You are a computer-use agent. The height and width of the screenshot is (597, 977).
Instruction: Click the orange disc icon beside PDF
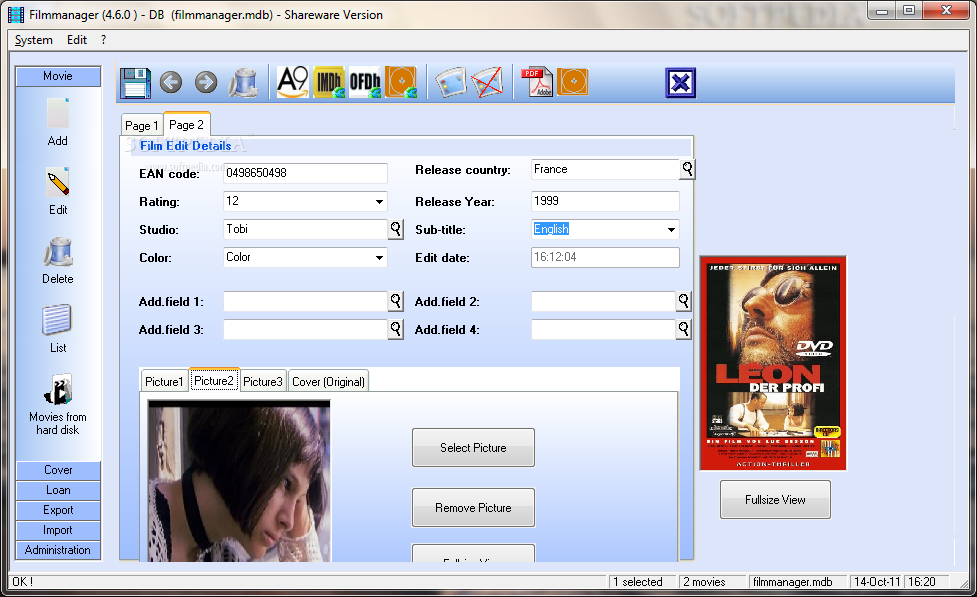click(573, 82)
